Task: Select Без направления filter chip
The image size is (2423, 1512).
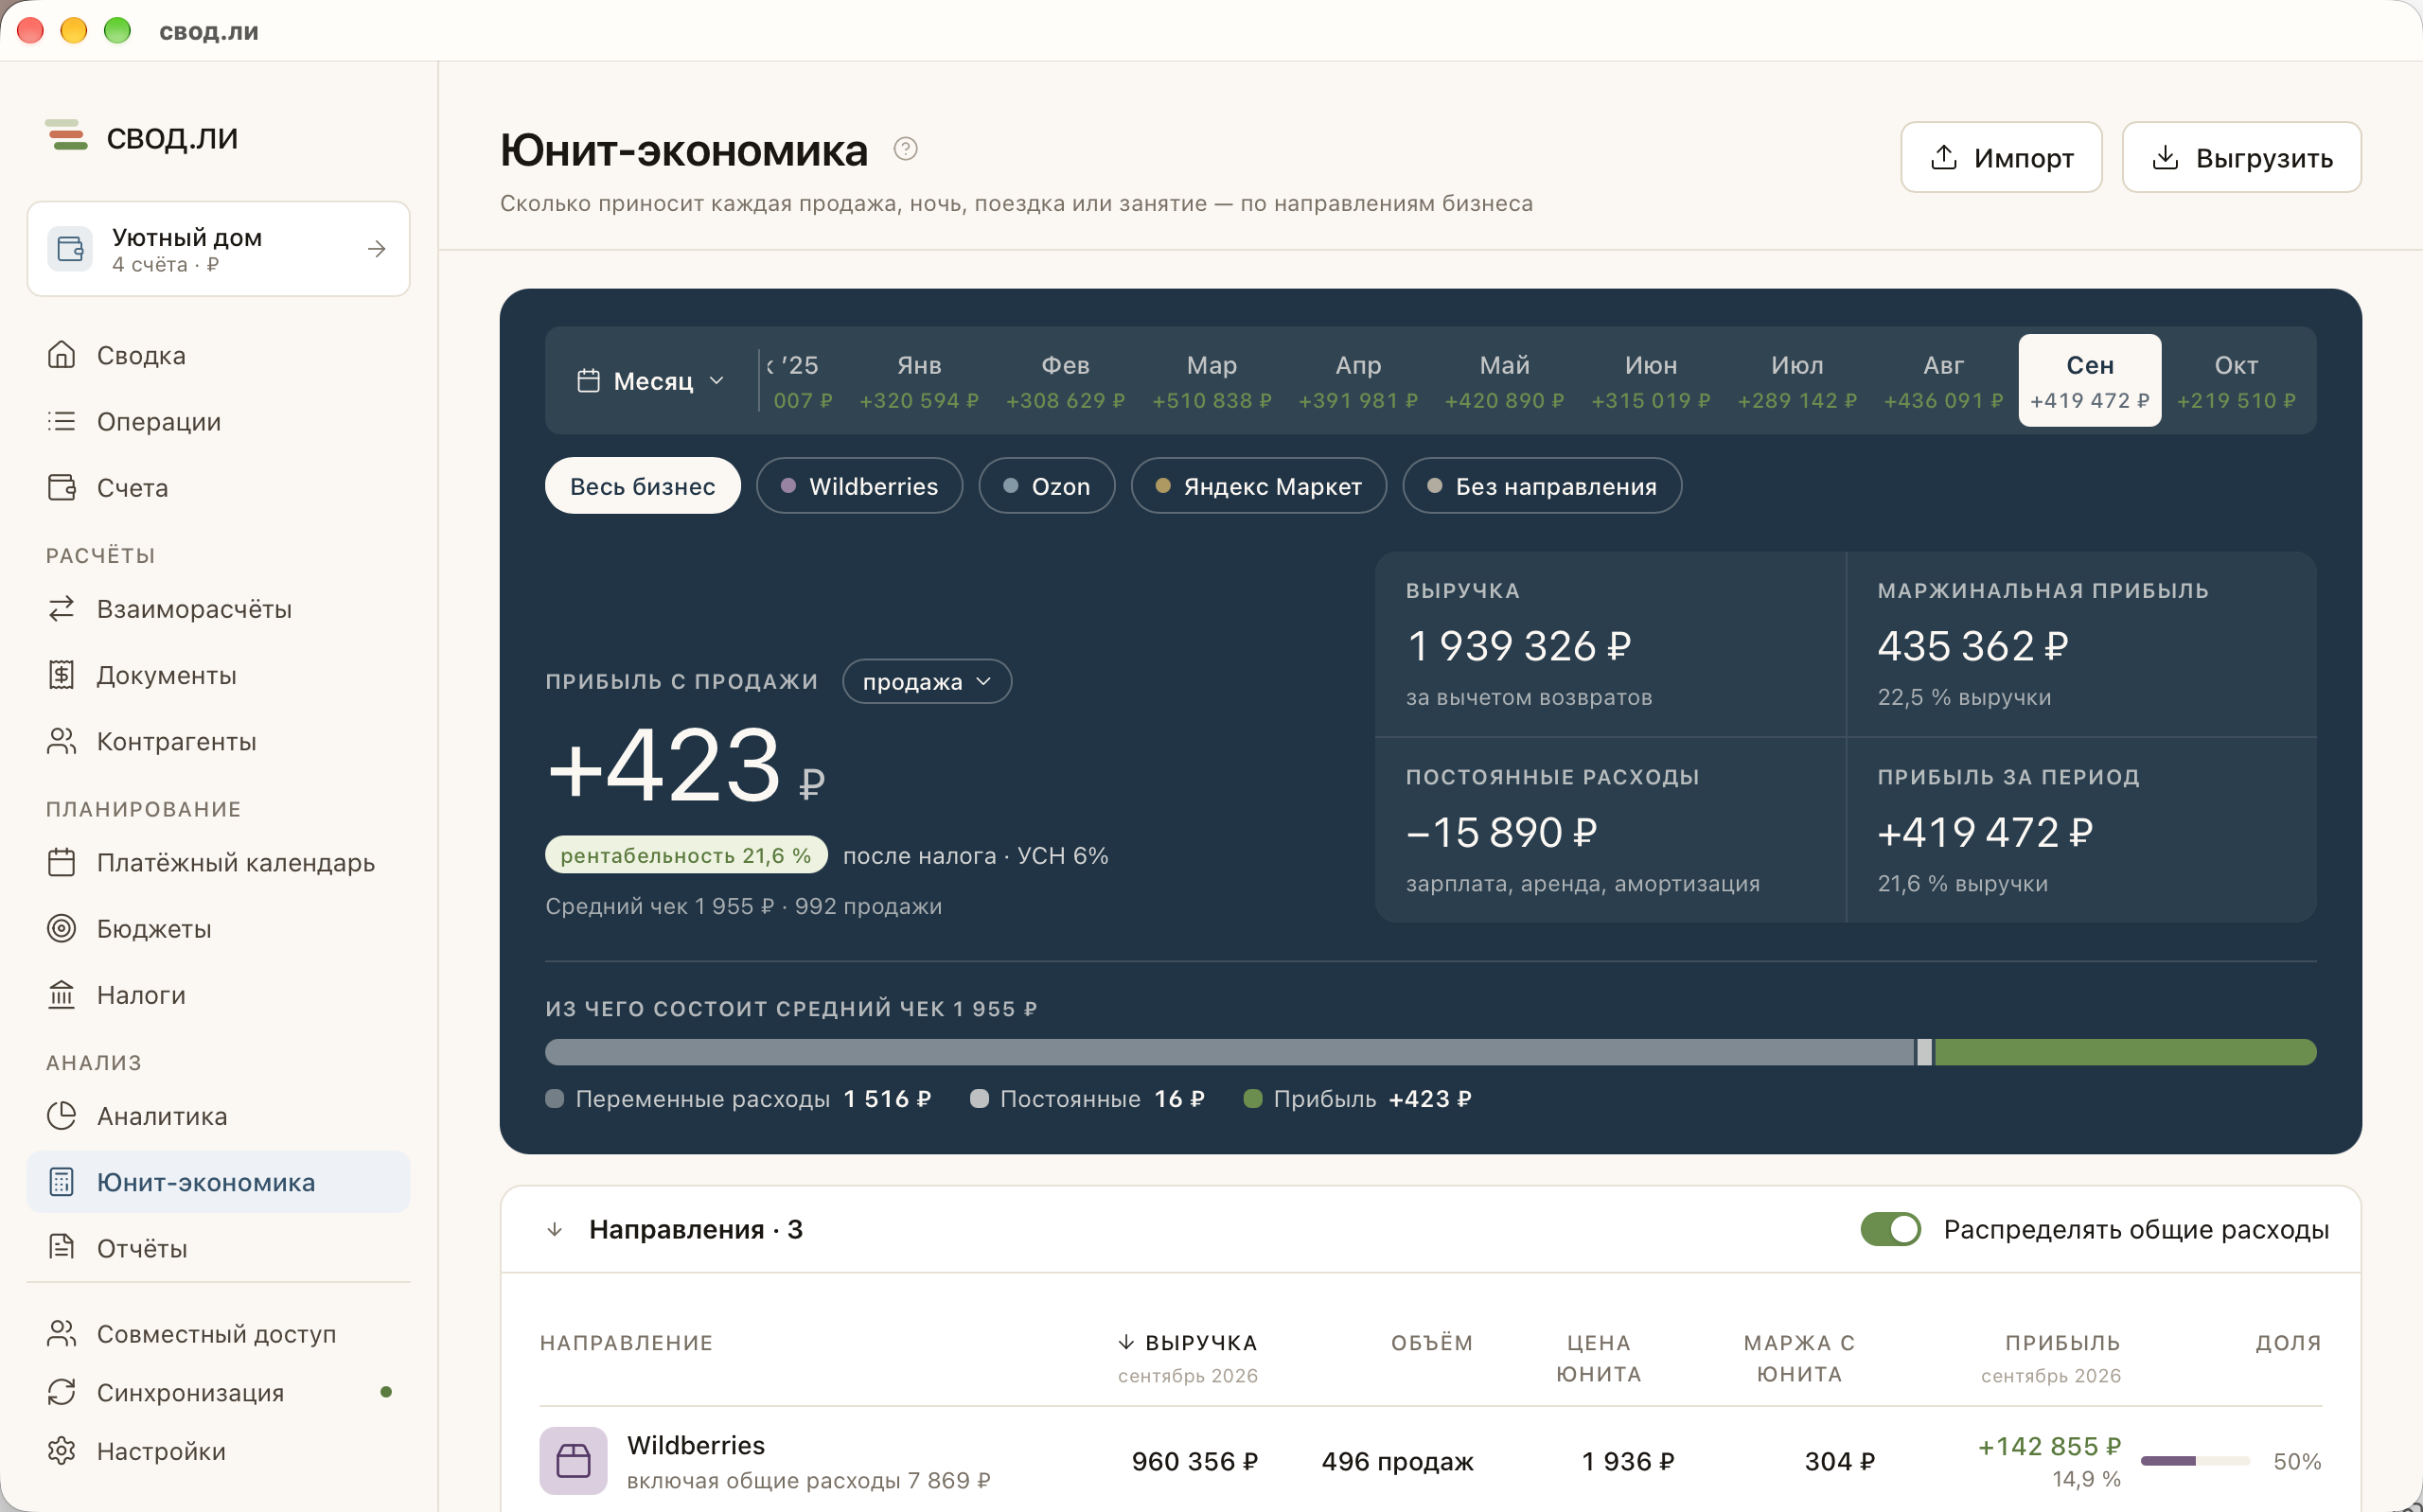Action: pyautogui.click(x=1541, y=486)
